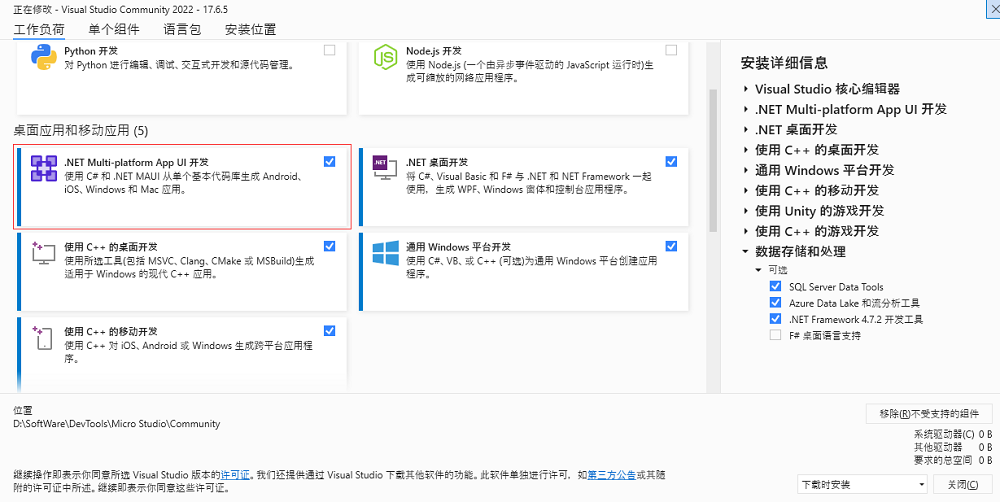Click the 关闭(C) button

[x=962, y=484]
